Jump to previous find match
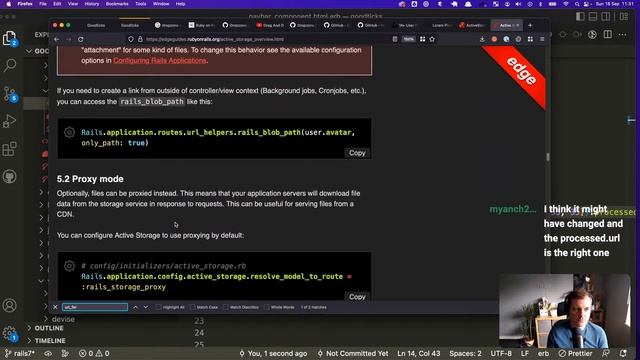Viewport: 640px width, 360px height. pos(136,307)
